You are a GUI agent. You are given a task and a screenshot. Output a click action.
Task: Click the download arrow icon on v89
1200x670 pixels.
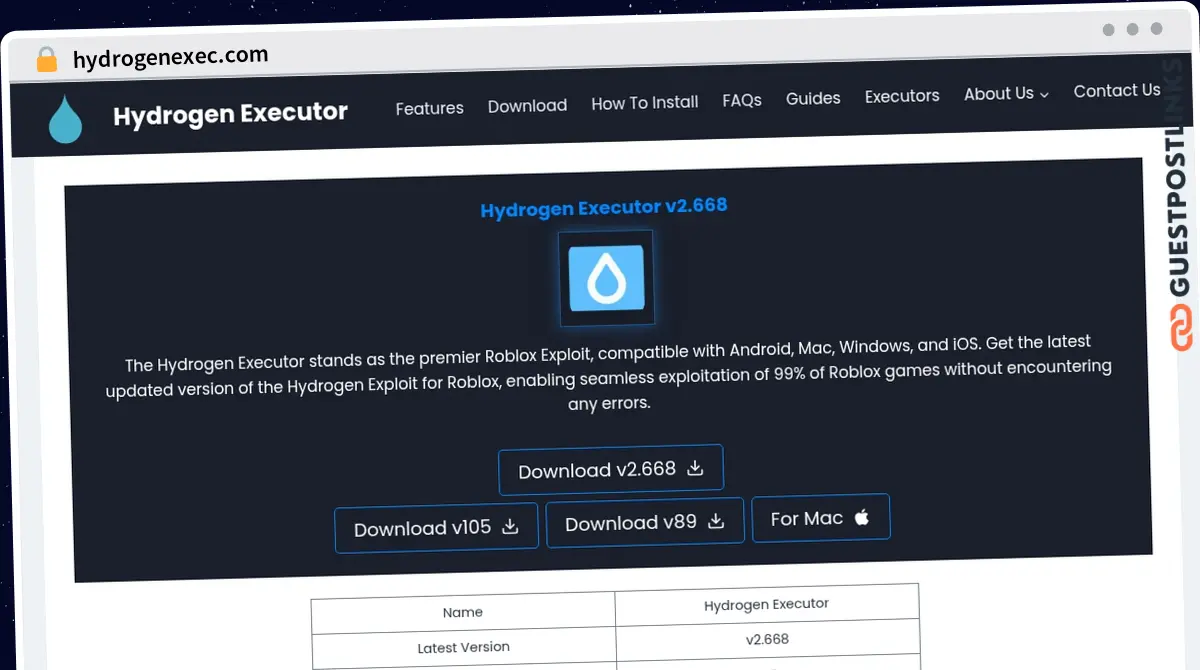(716, 521)
